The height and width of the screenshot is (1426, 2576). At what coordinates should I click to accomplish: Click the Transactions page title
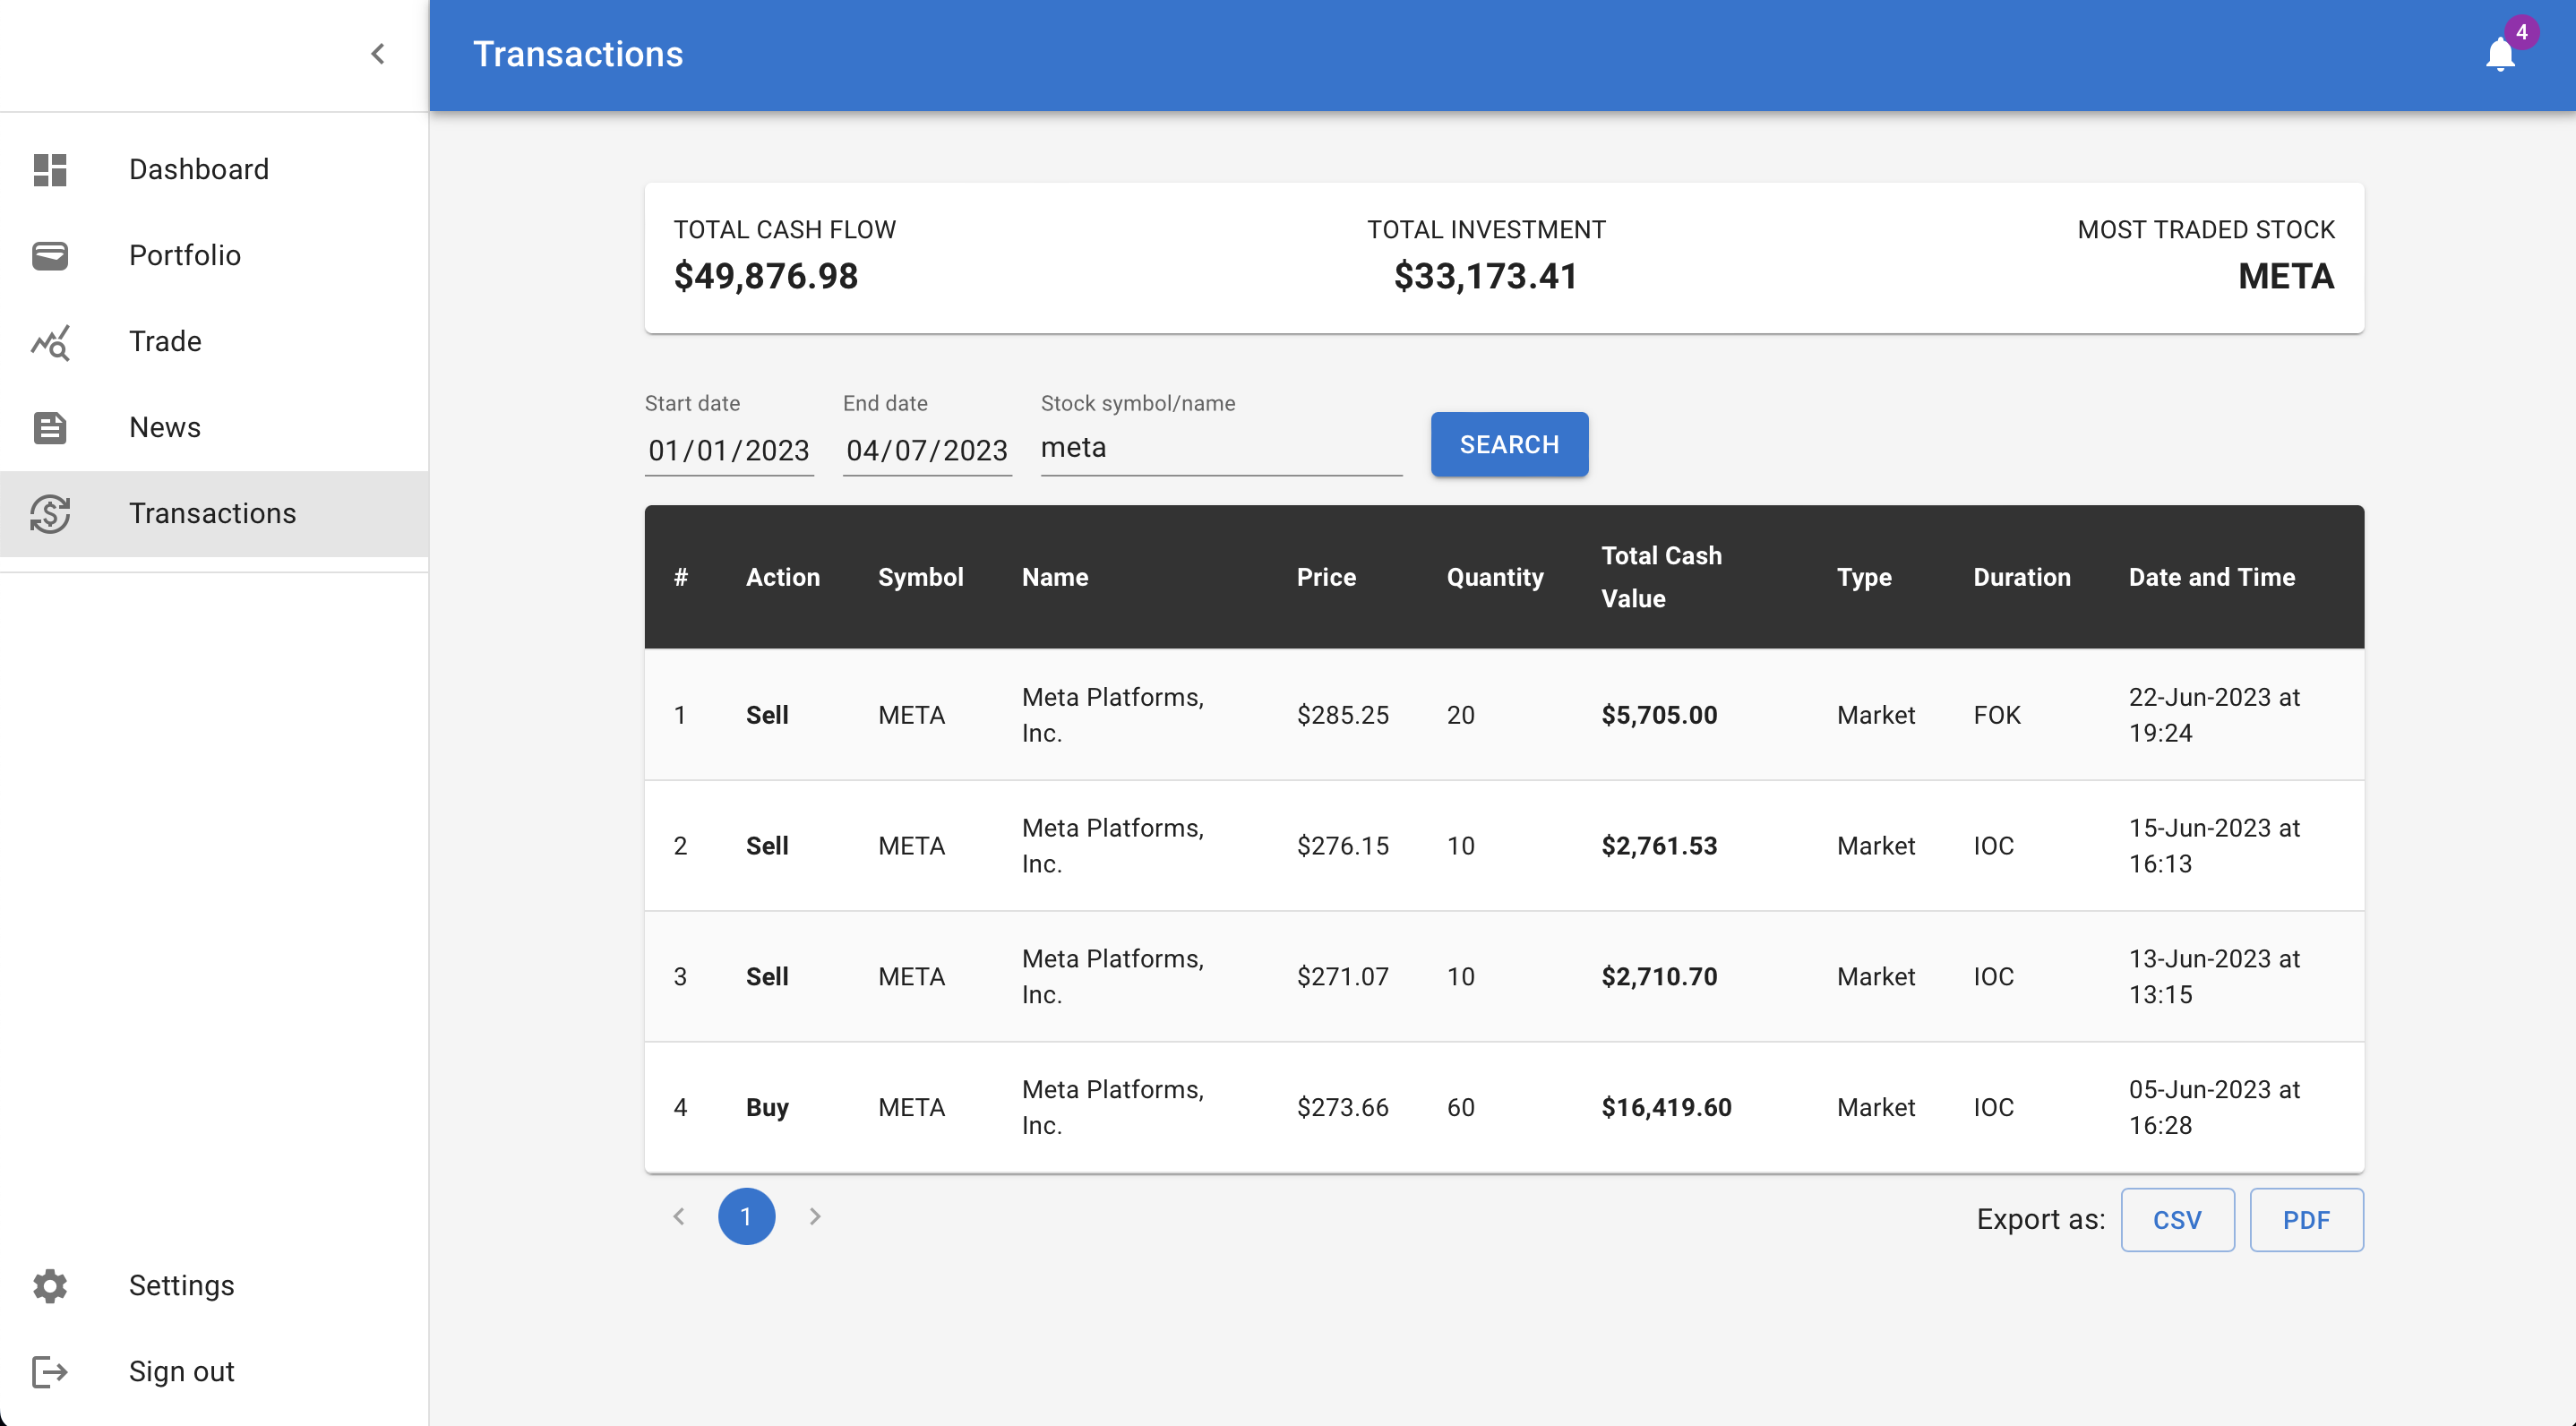578,54
